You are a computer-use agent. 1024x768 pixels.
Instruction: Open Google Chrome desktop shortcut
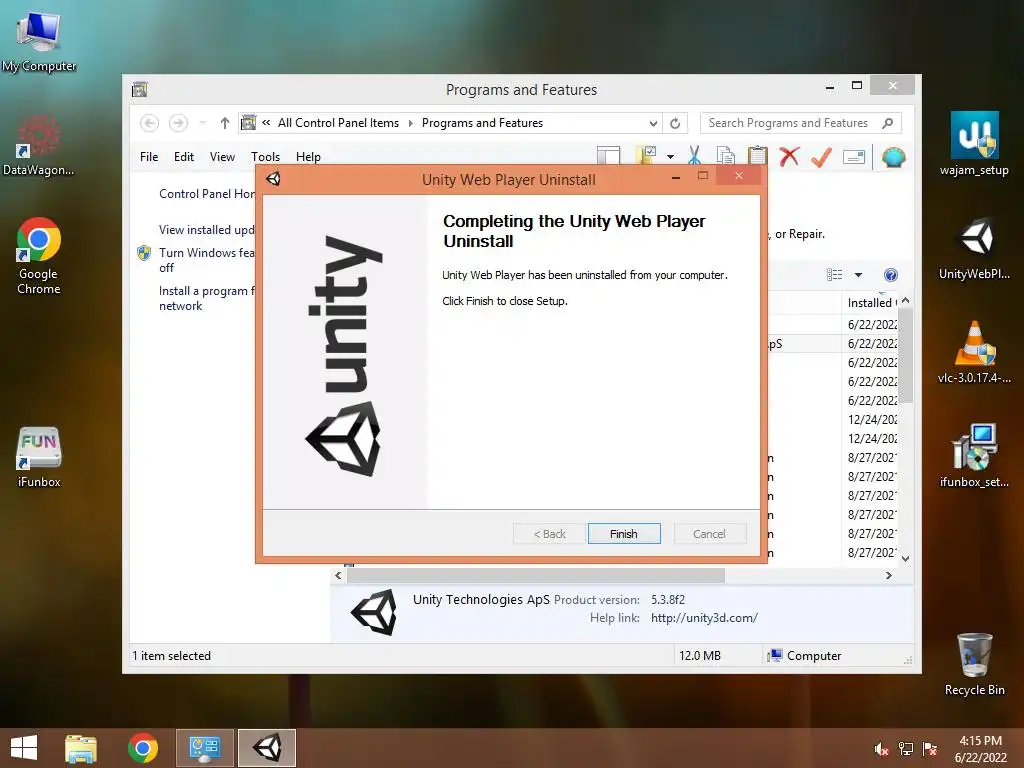point(39,255)
